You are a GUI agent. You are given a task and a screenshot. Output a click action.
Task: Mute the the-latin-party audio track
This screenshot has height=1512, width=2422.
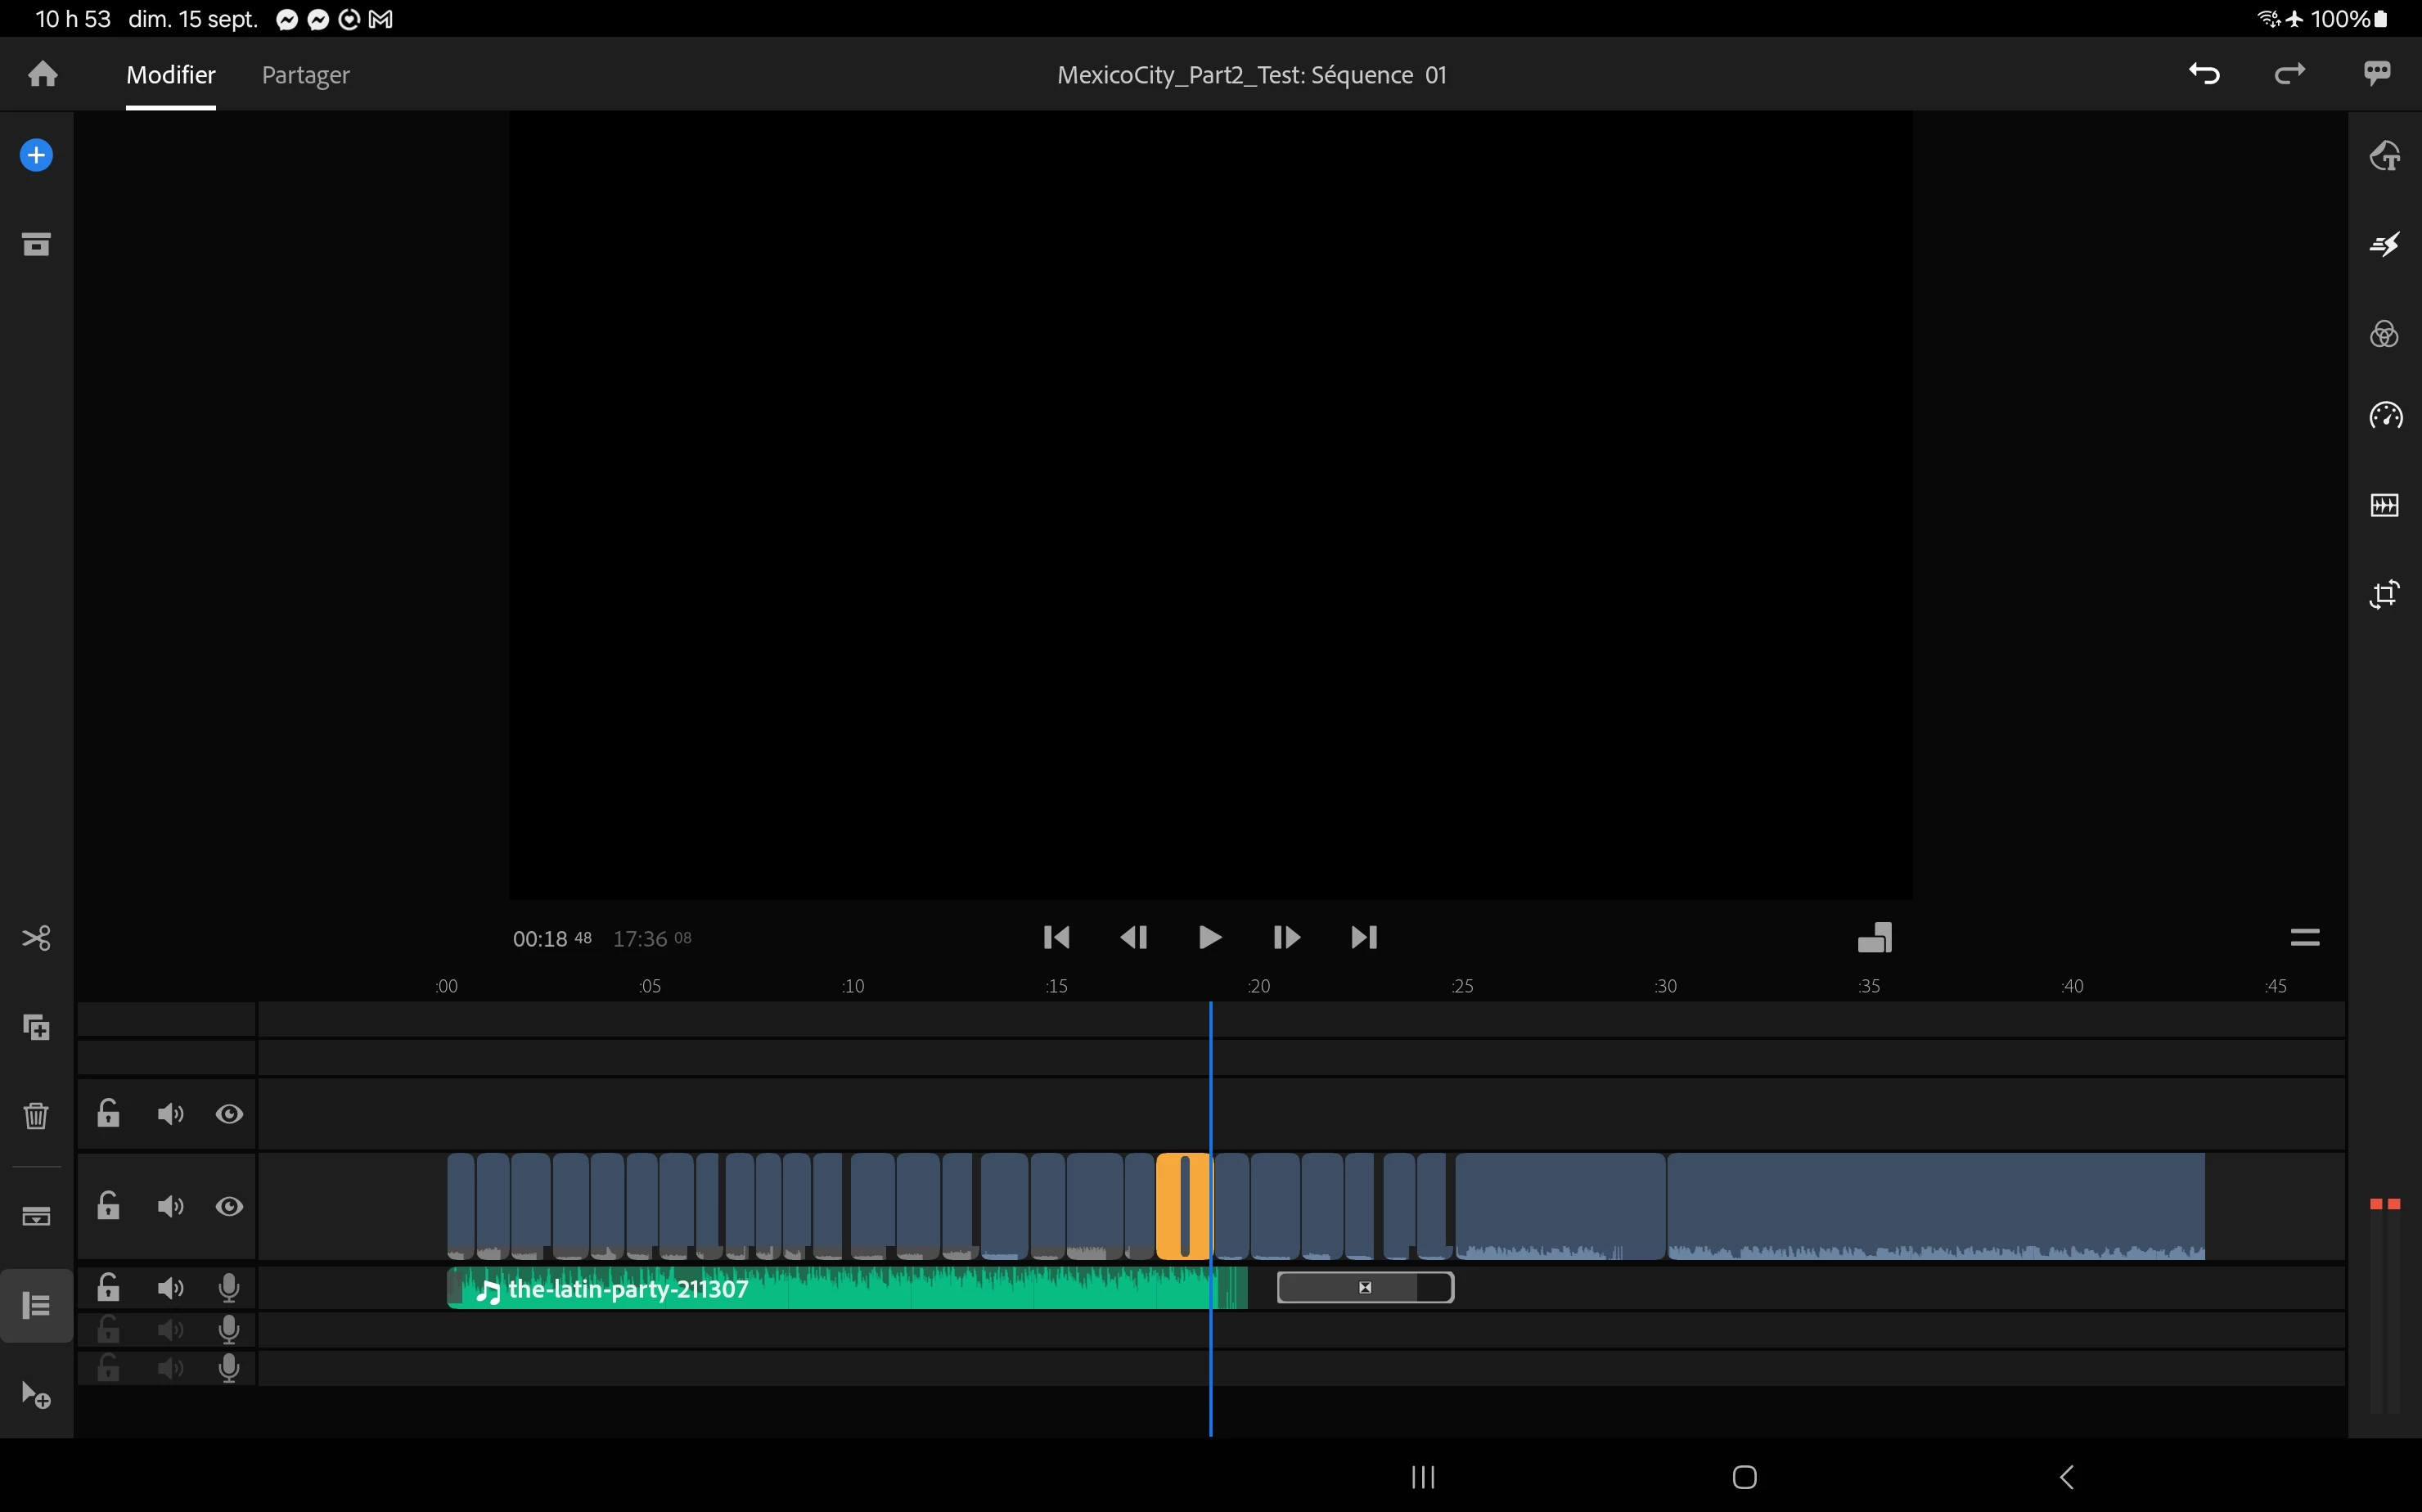170,1288
